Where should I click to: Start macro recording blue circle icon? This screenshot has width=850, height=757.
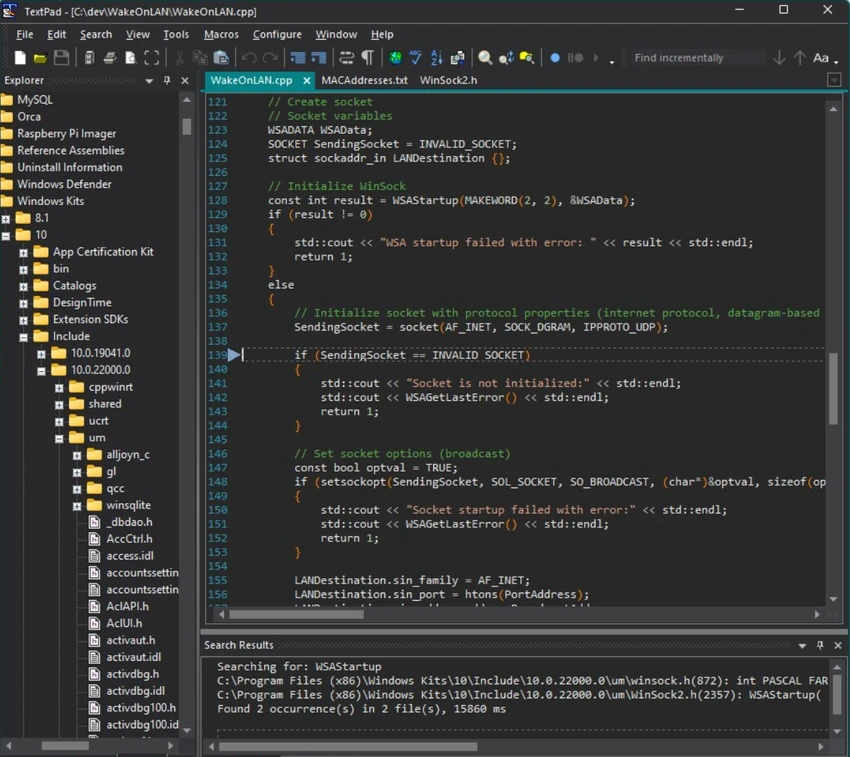tap(555, 57)
